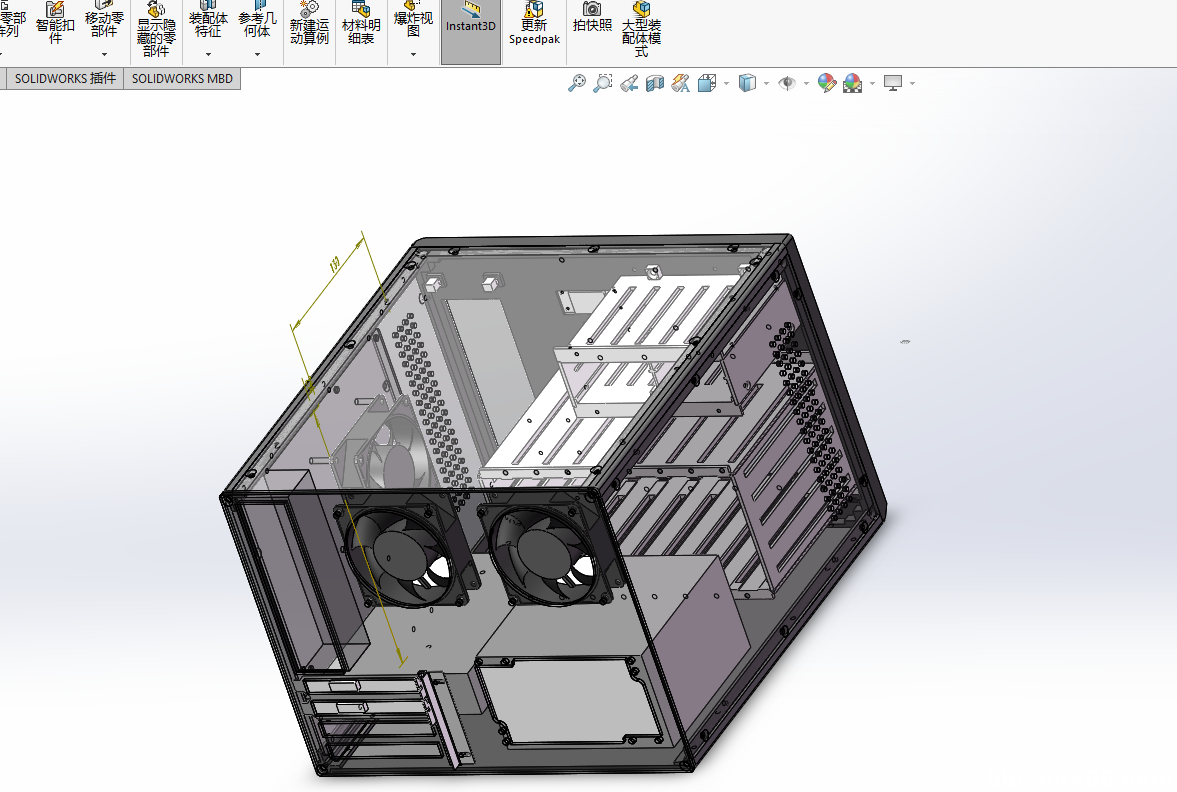Click 更新 Speedpak button
Screen dimensions: 1177x792
[534, 23]
